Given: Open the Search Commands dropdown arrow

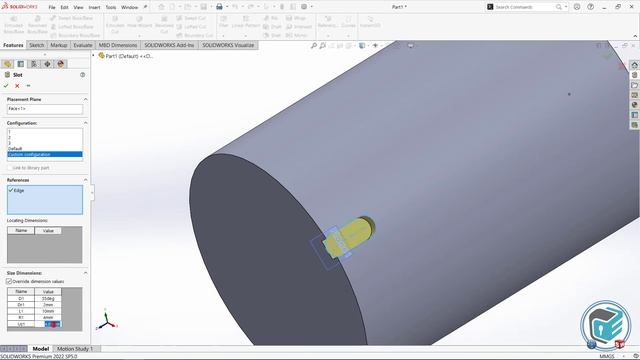Looking at the screenshot, I should 566,7.
